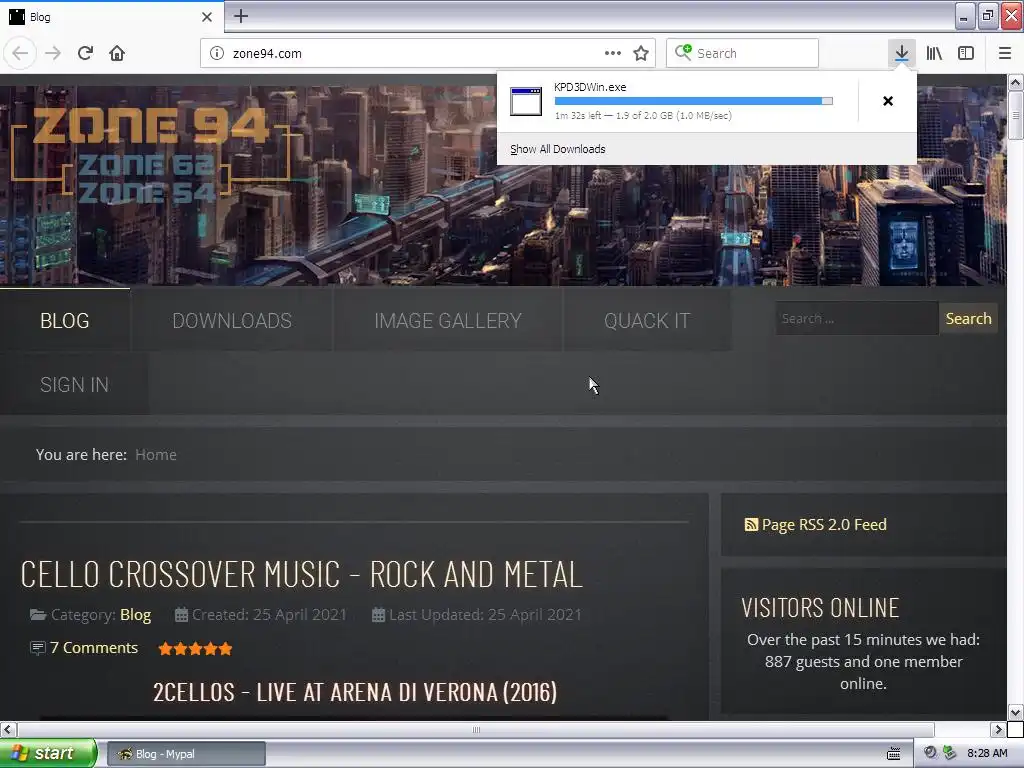Open the library bookshelf icon
Screen dimensions: 1024x768
click(x=934, y=53)
